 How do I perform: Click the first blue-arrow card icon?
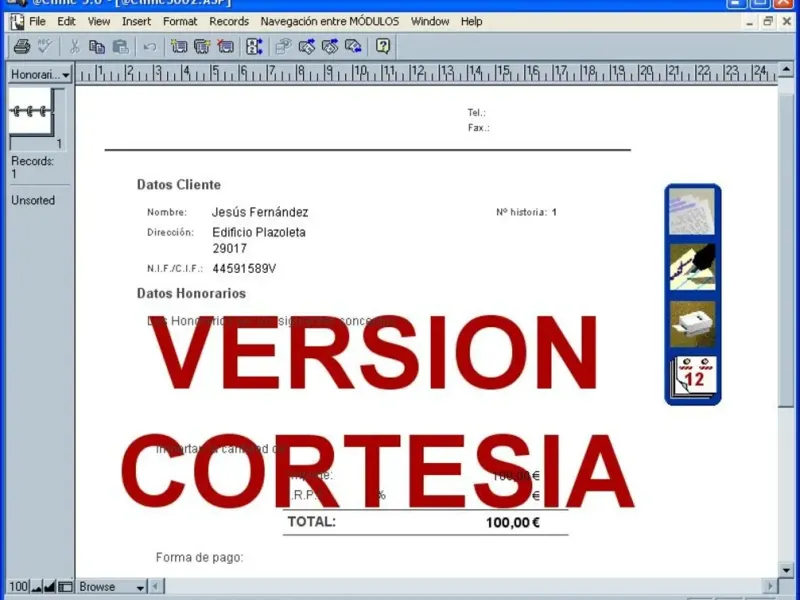pos(307,47)
